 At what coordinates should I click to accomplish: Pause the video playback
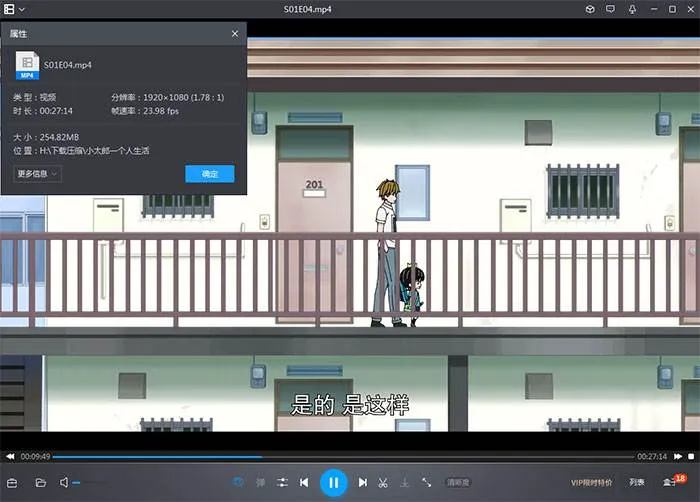pyautogui.click(x=333, y=482)
